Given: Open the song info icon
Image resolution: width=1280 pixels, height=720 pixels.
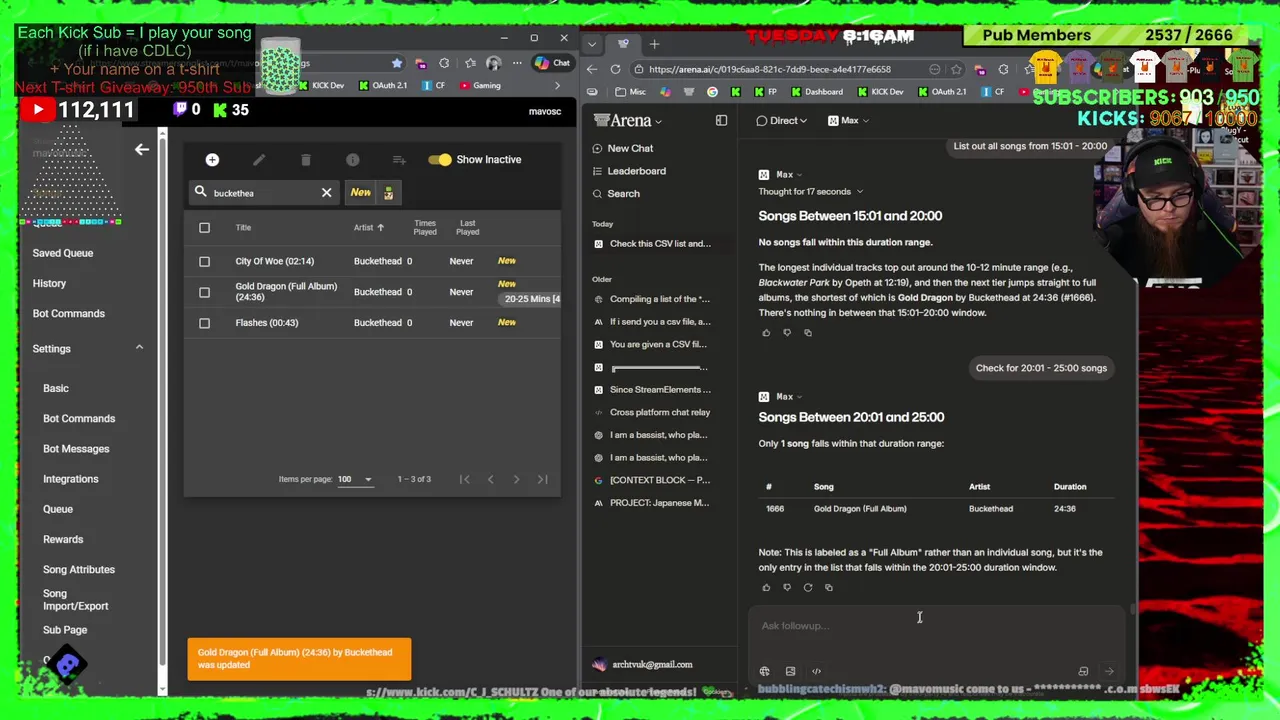Looking at the screenshot, I should (x=353, y=160).
